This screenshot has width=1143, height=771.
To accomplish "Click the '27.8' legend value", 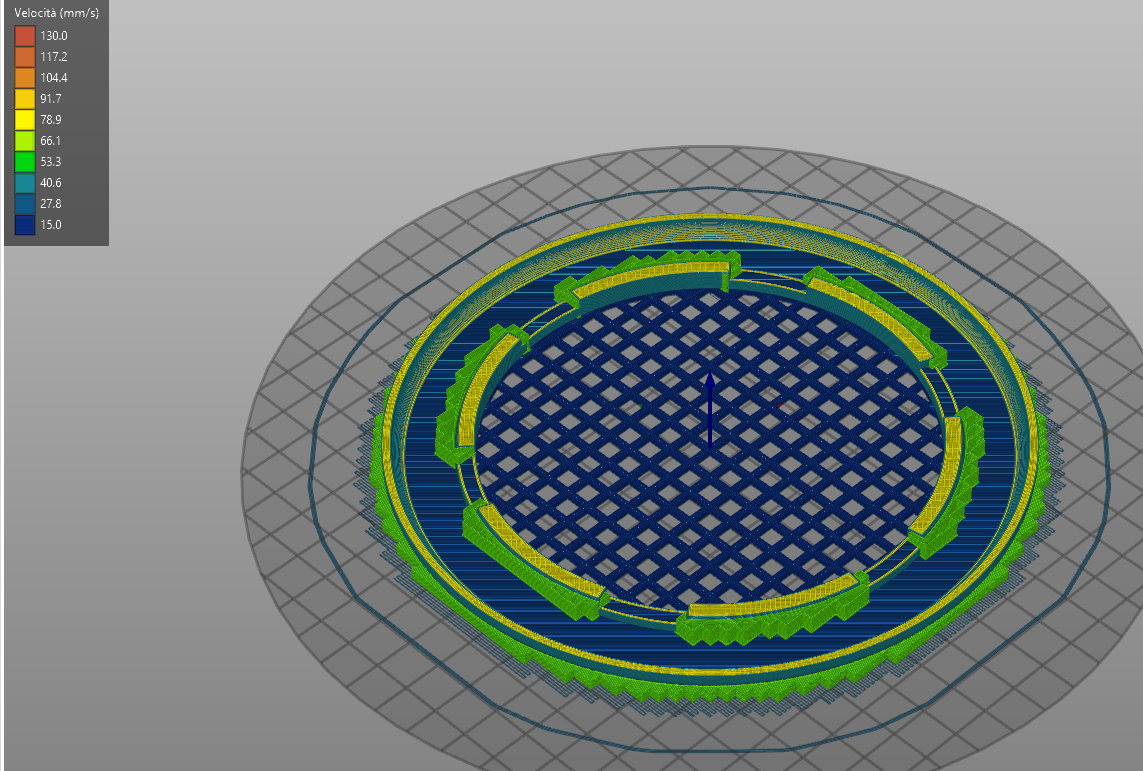I will [x=51, y=204].
